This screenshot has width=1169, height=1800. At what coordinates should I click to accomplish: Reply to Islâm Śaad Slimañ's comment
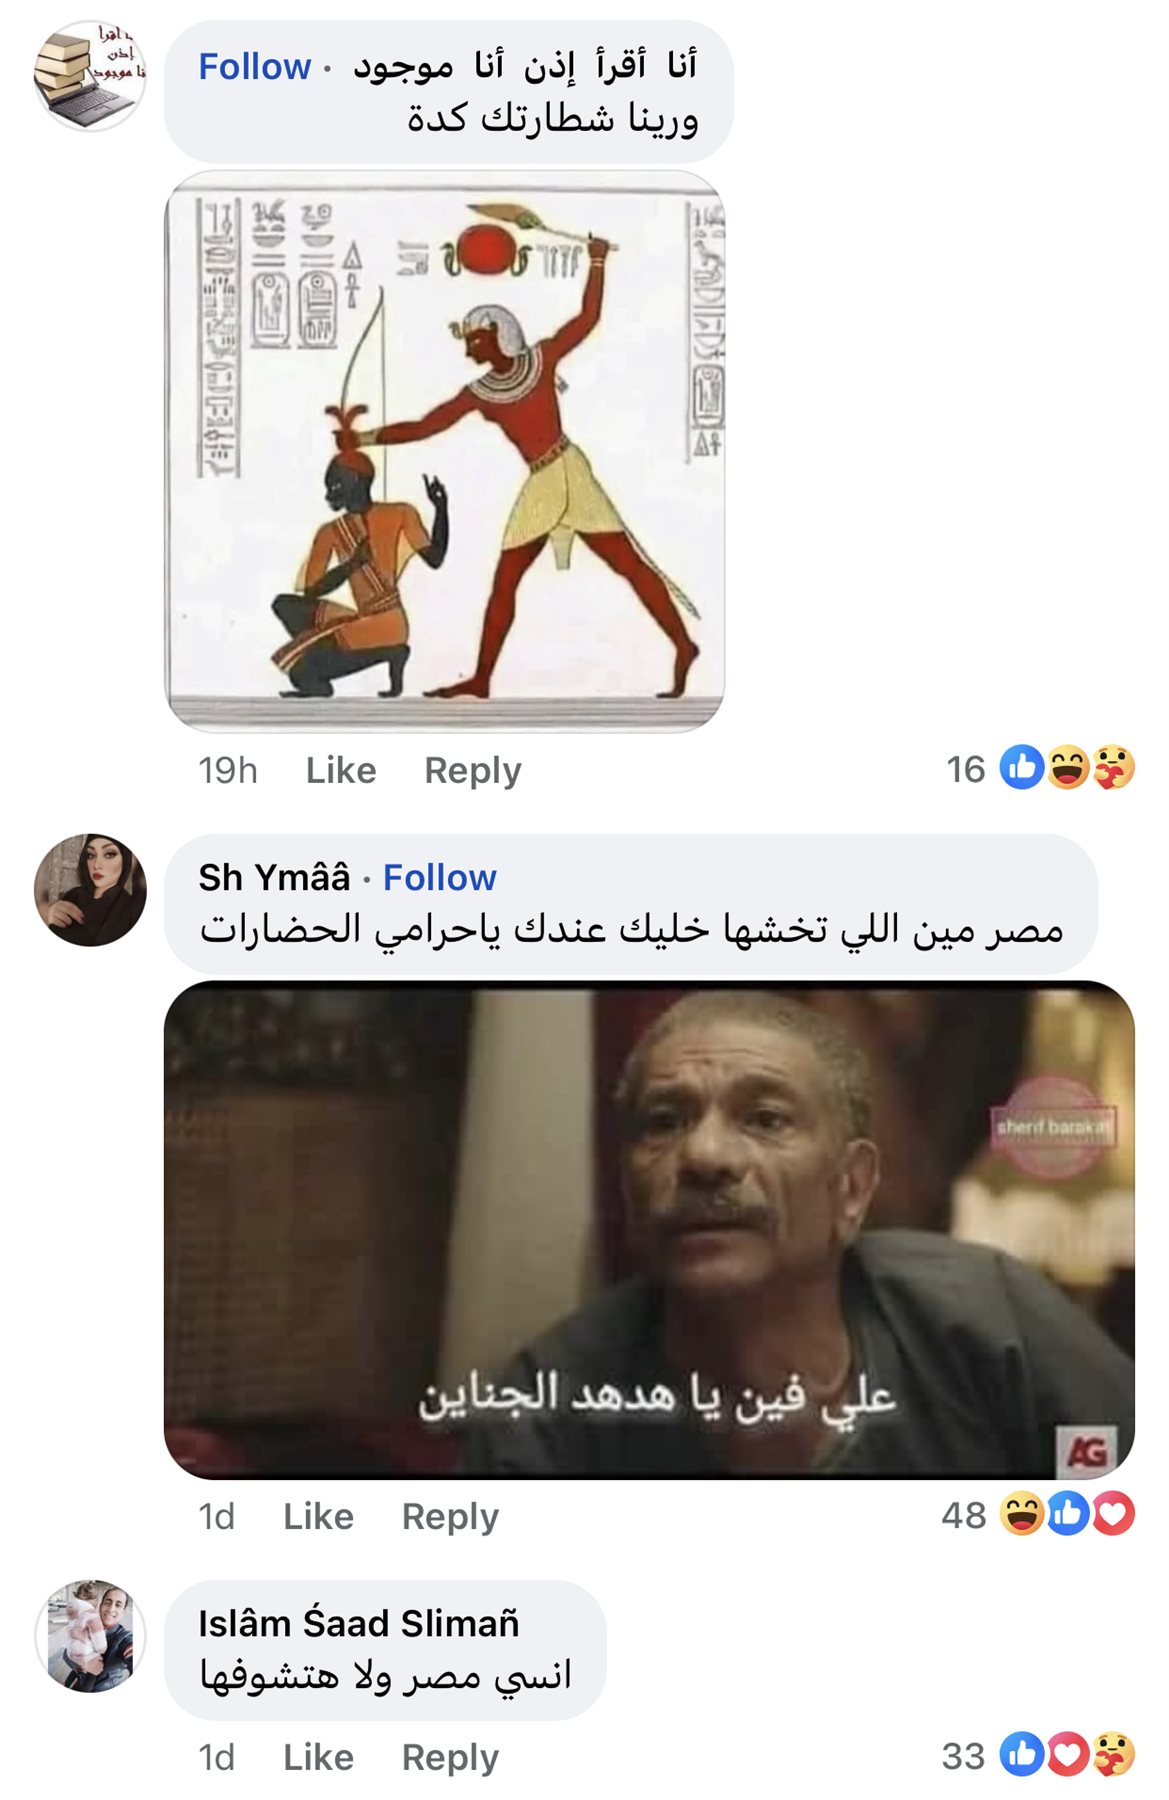point(450,1757)
